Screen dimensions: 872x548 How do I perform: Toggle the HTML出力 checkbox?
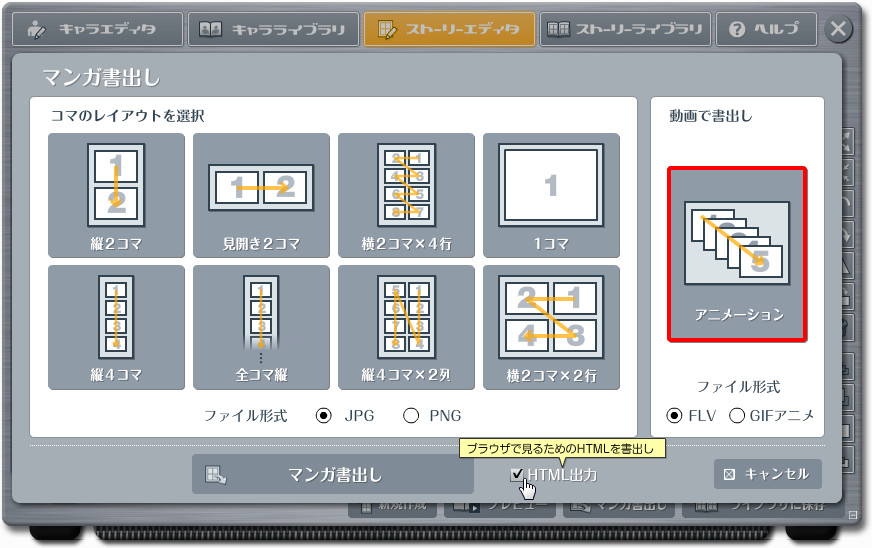[517, 475]
